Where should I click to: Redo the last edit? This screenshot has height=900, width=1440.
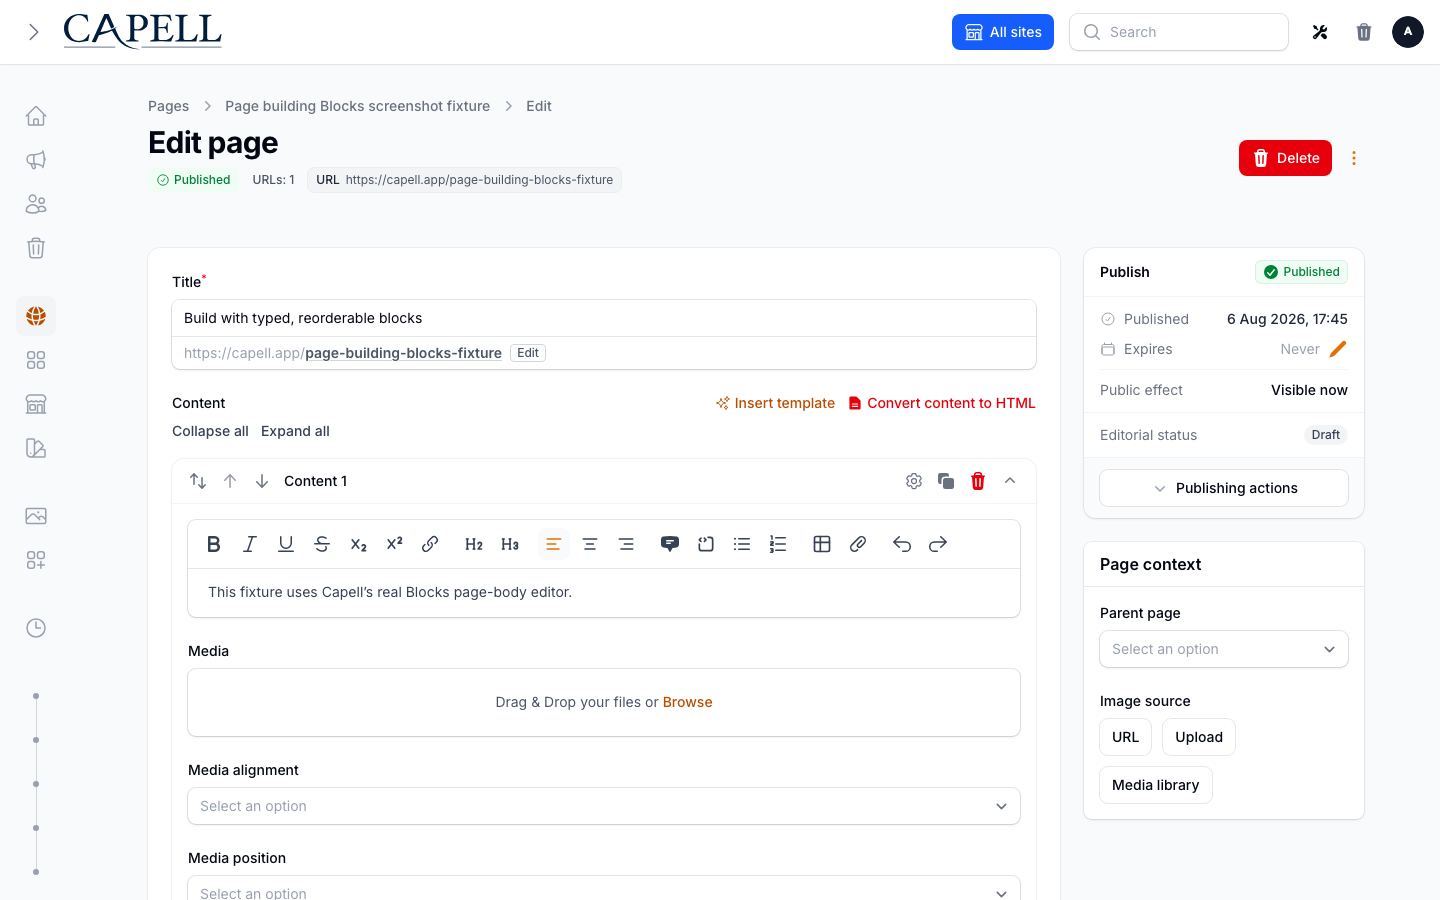point(938,544)
